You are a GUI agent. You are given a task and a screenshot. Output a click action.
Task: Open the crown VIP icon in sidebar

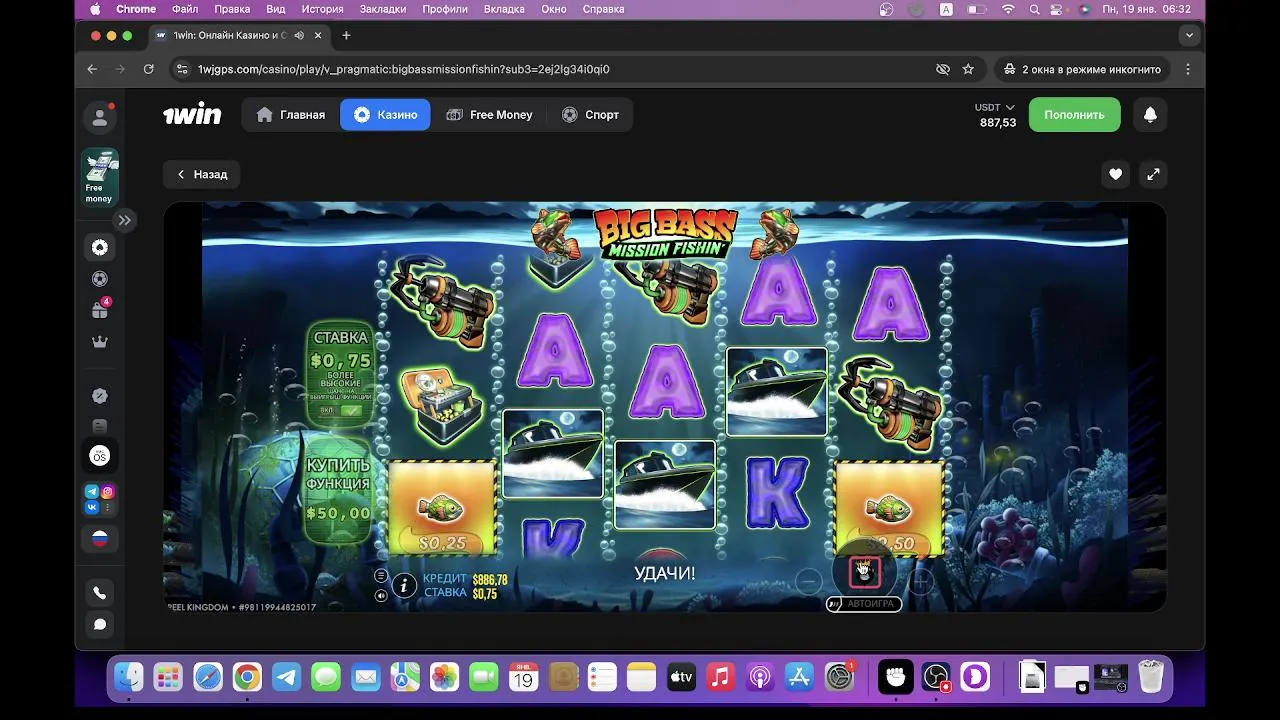point(99,342)
